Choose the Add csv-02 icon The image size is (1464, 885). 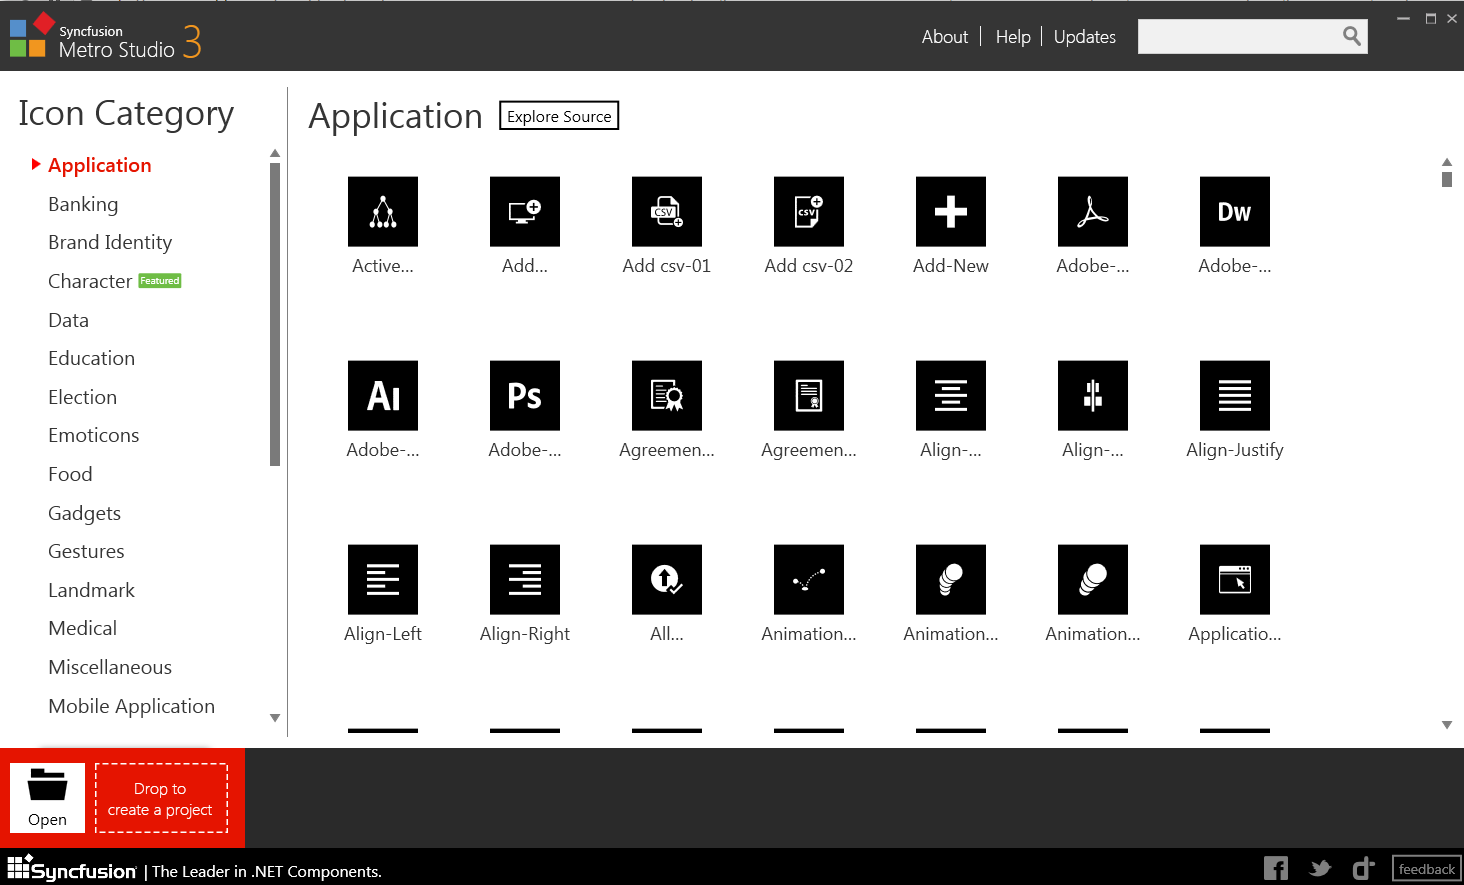click(809, 212)
